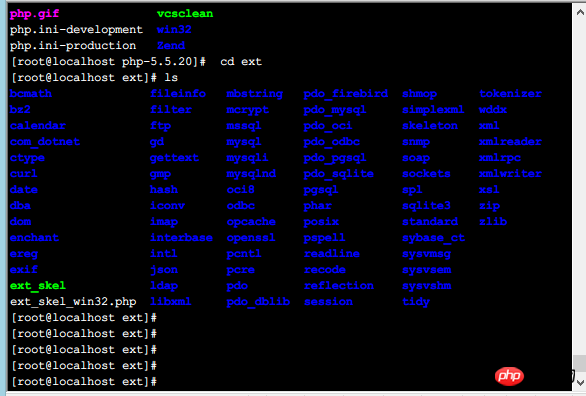The height and width of the screenshot is (396, 586).
Task: Click the pdo_dblib directory entry
Action: (258, 302)
